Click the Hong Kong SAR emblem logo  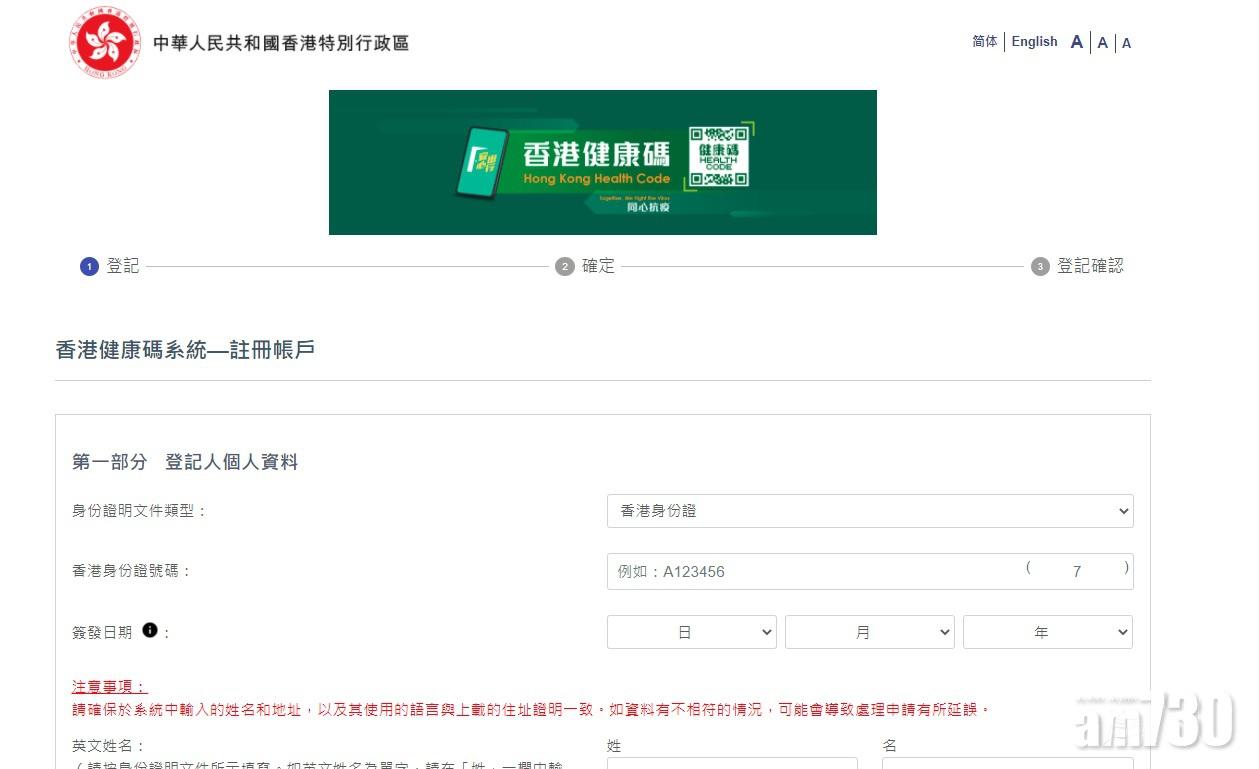click(x=104, y=42)
